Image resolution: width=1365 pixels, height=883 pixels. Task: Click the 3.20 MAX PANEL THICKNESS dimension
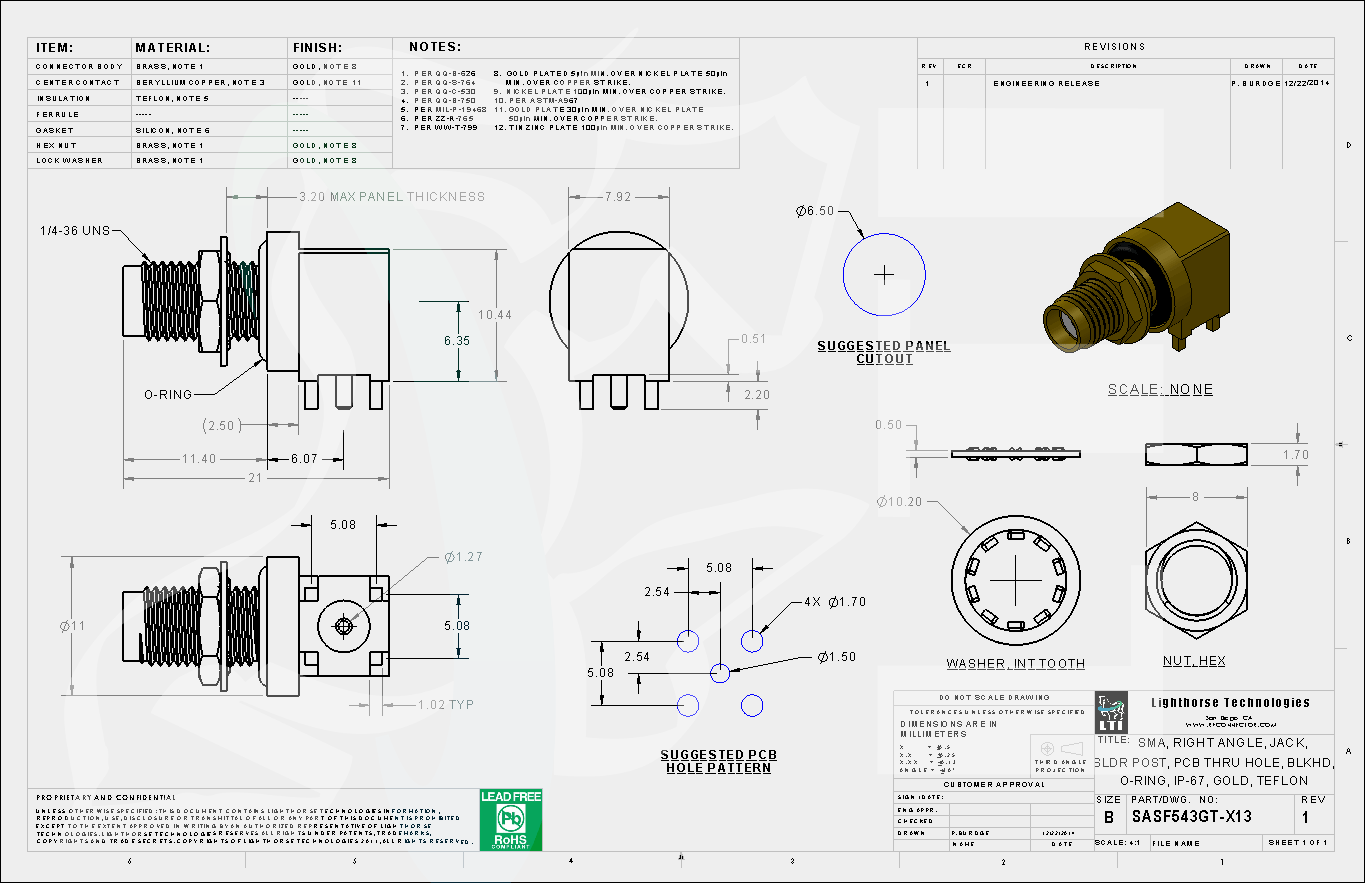391,197
